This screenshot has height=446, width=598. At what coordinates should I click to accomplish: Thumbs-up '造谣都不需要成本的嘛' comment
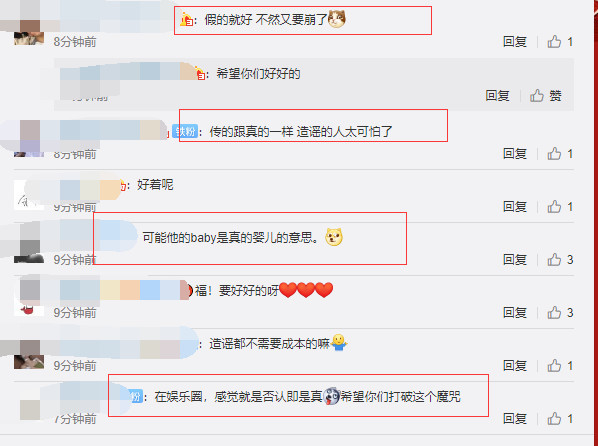click(560, 366)
